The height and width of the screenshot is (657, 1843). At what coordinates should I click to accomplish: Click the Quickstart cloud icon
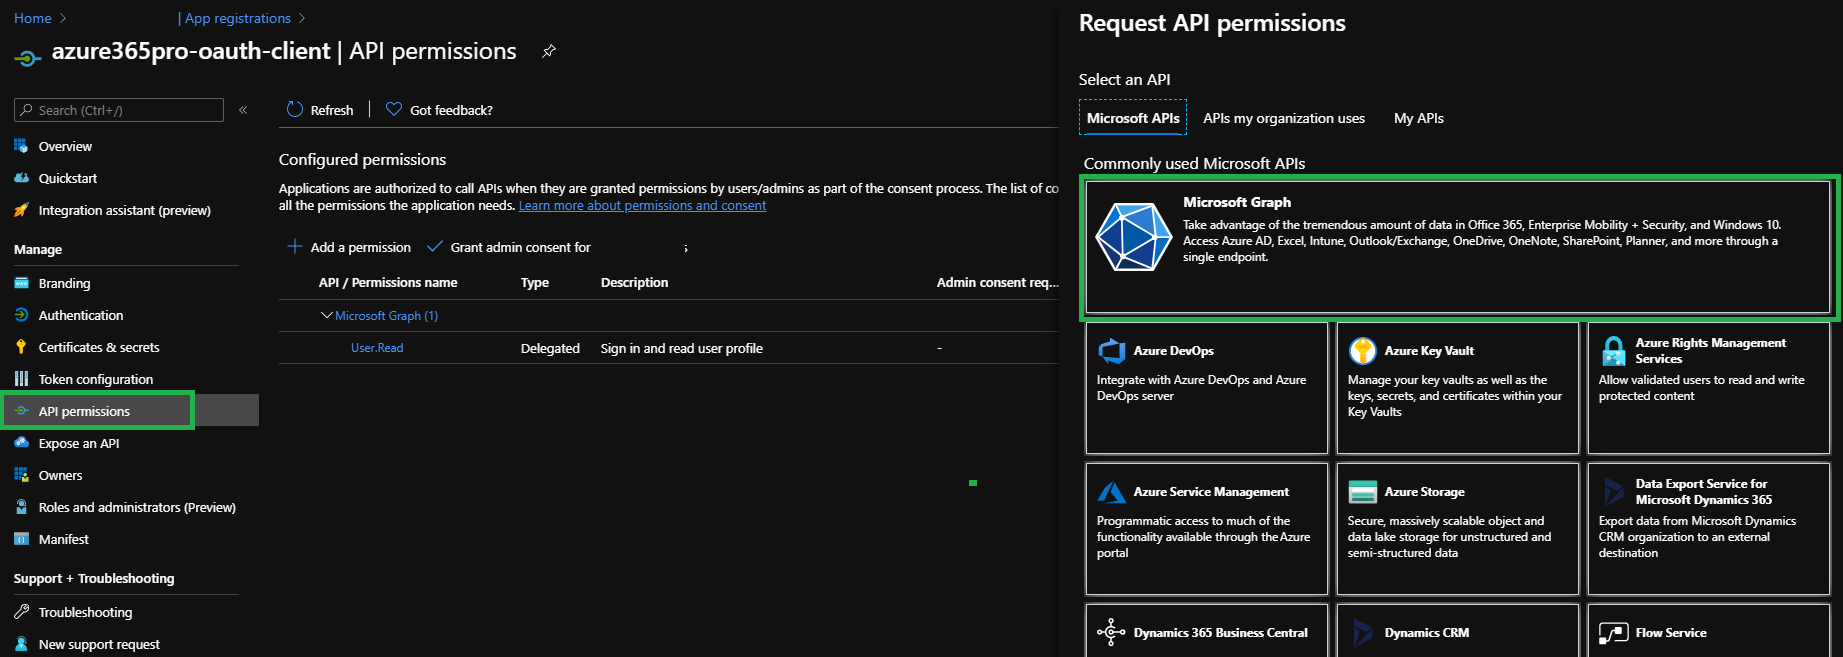[x=21, y=178]
